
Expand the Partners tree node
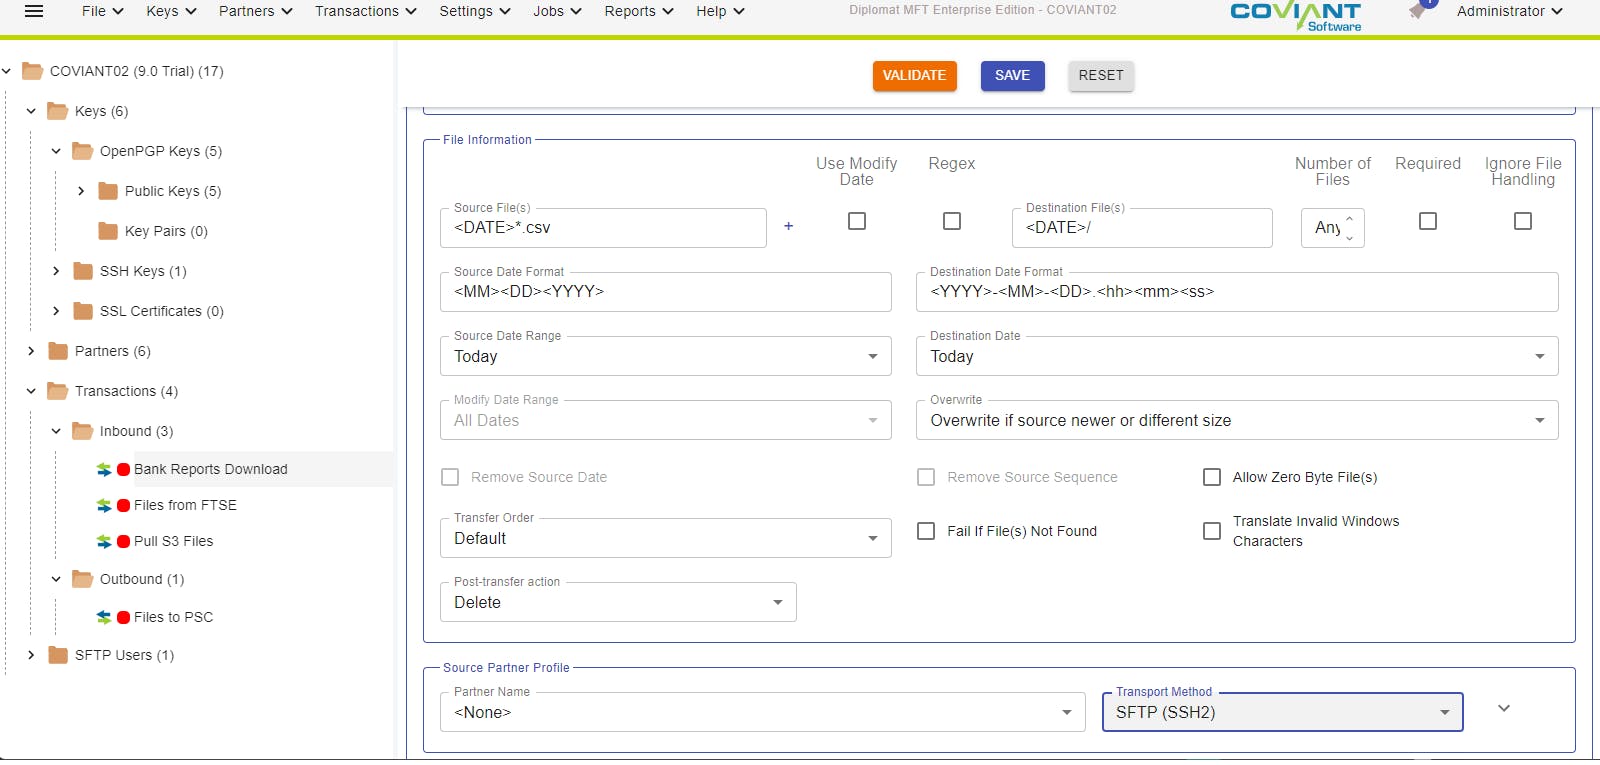(x=31, y=351)
